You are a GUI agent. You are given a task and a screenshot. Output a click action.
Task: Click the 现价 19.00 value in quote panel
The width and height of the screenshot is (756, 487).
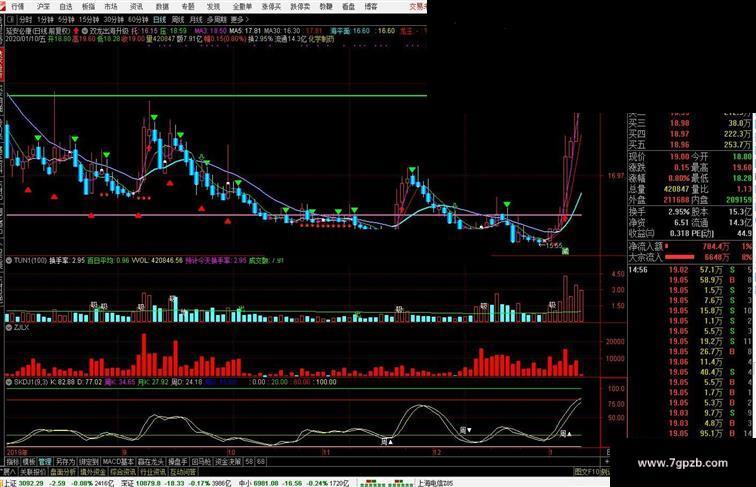[x=679, y=157]
